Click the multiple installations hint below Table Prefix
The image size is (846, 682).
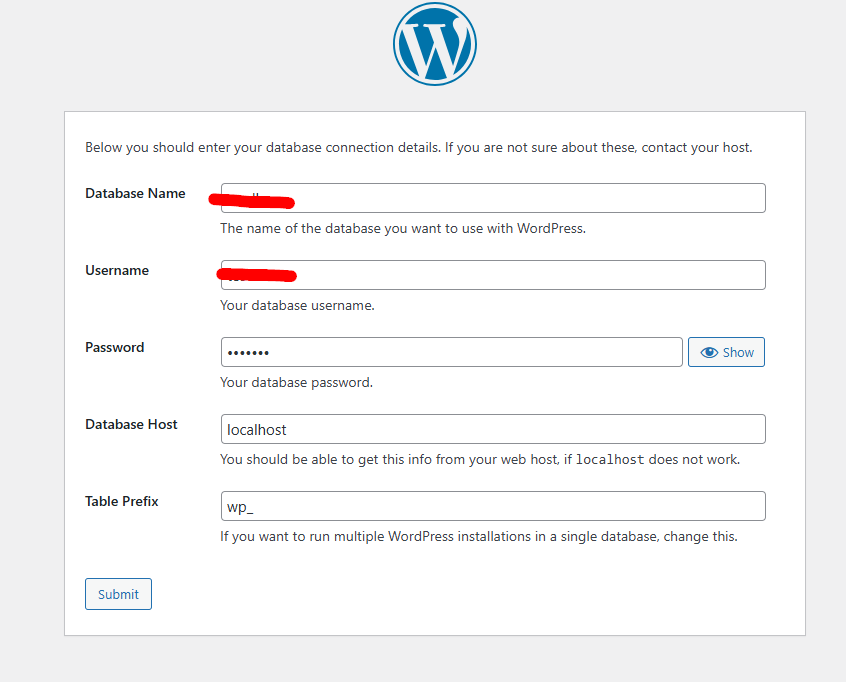478,536
